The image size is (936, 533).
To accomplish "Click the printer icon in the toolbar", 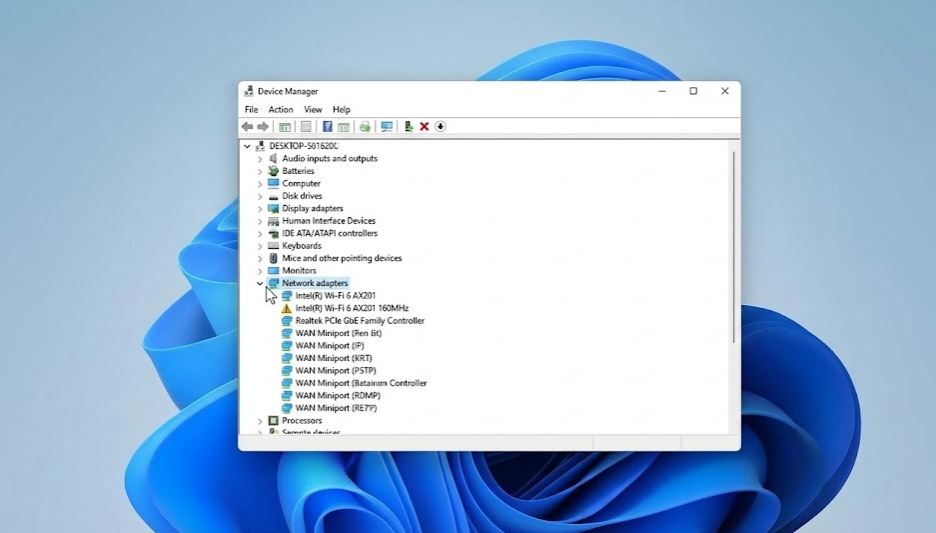I will [365, 127].
